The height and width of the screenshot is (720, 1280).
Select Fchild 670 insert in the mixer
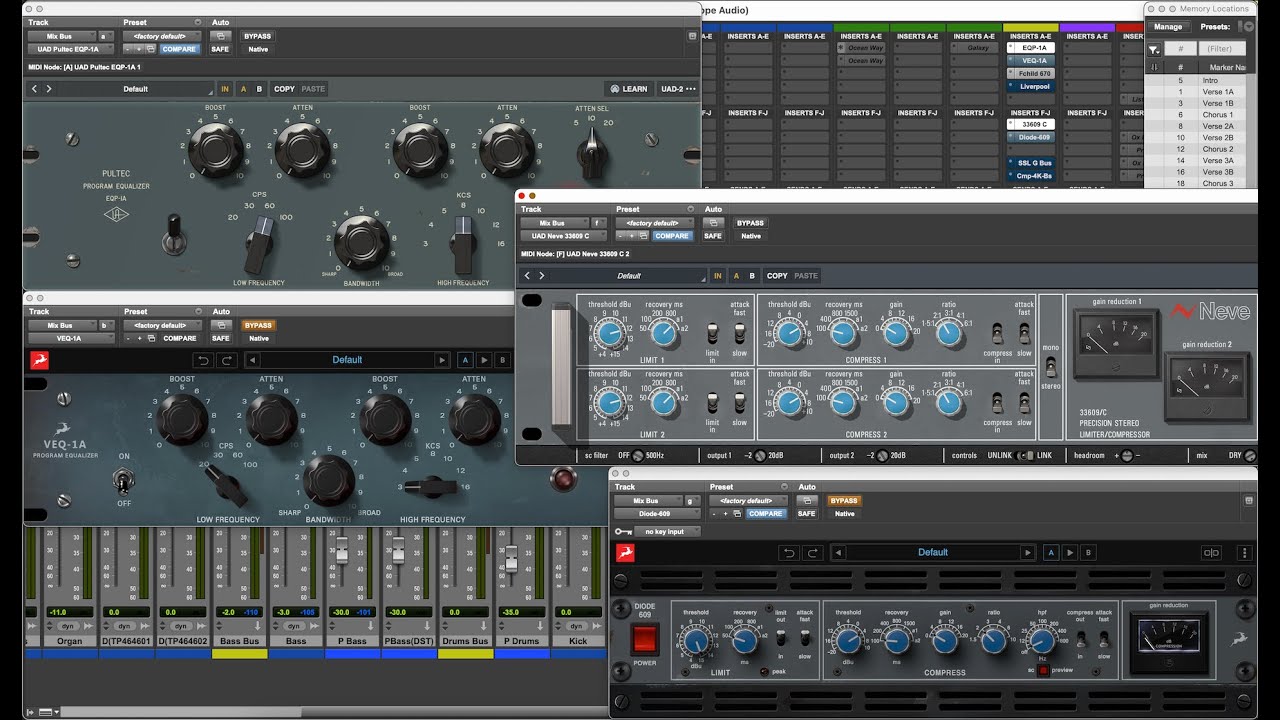click(1033, 74)
